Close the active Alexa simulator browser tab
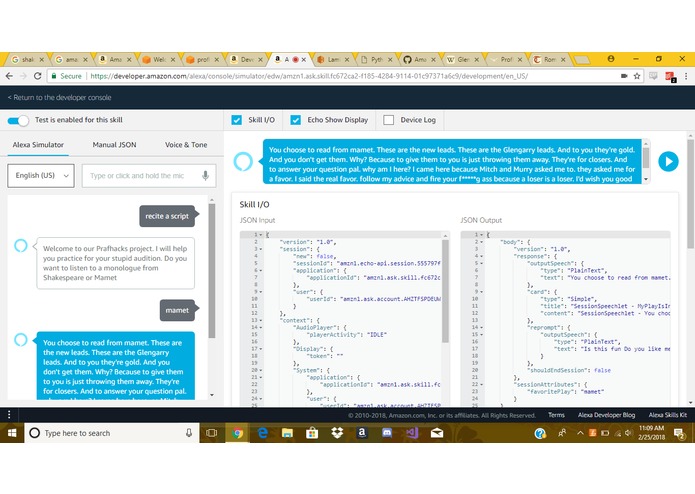695x494 pixels. pos(304,59)
